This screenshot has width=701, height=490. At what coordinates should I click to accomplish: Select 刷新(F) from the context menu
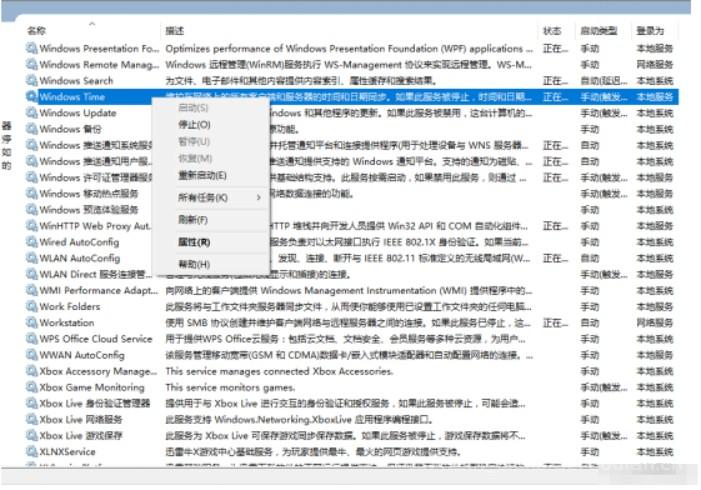pyautogui.click(x=193, y=220)
